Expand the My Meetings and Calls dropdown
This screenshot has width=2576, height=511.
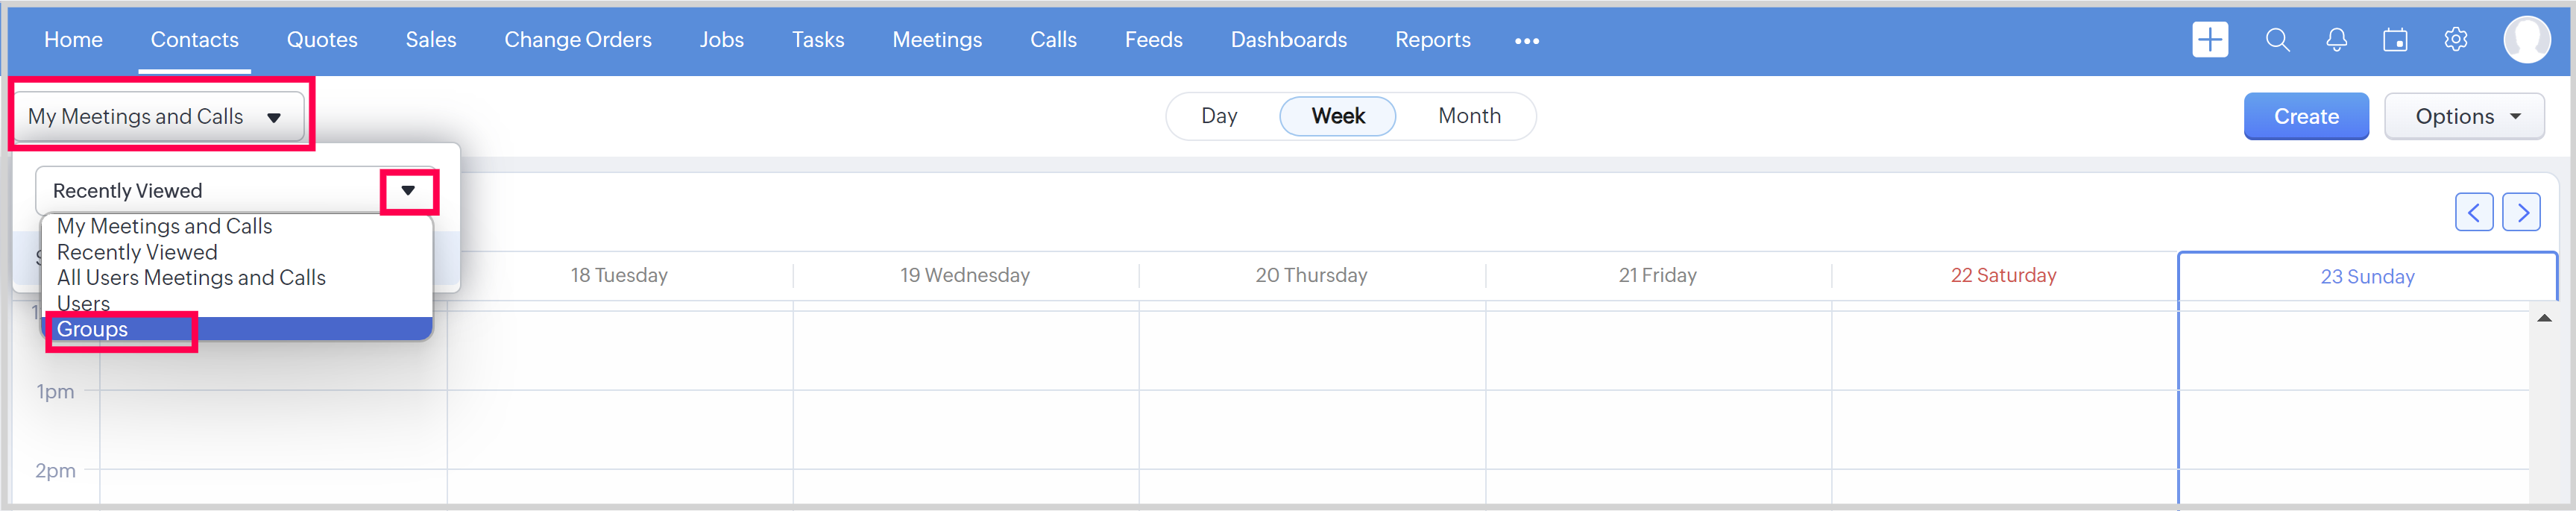(x=158, y=117)
